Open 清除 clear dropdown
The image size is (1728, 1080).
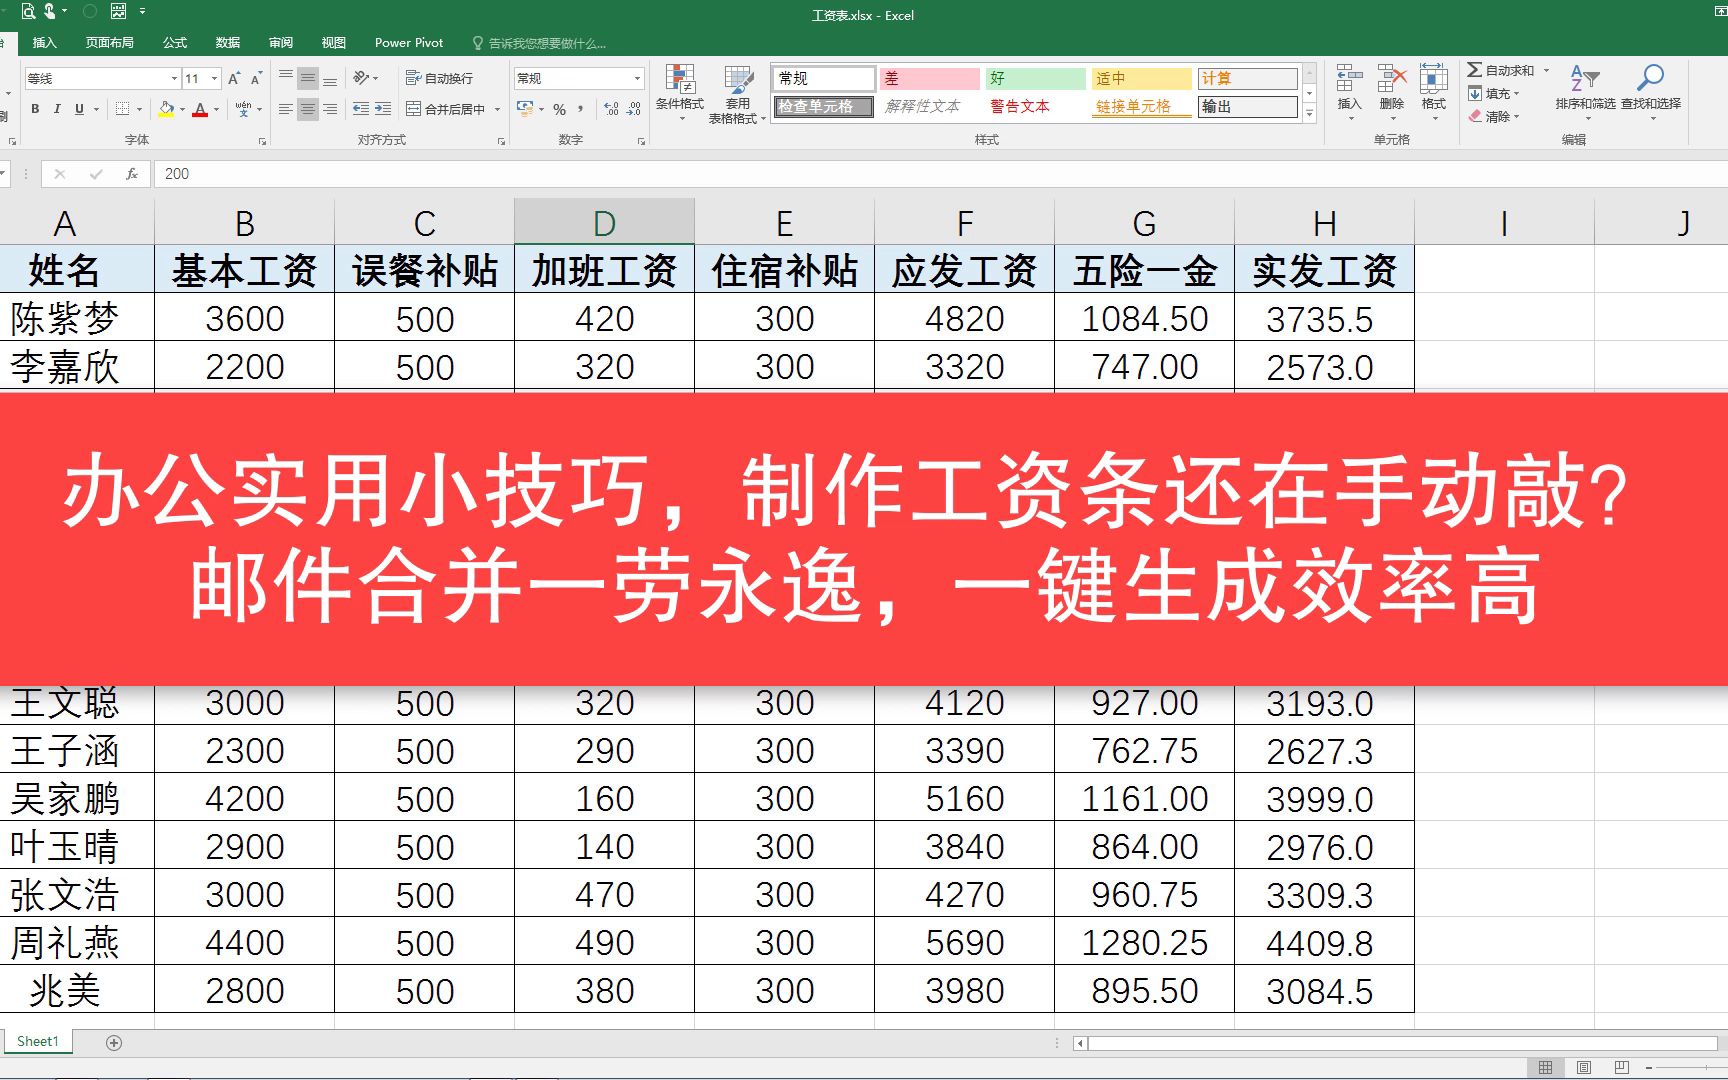point(1494,116)
